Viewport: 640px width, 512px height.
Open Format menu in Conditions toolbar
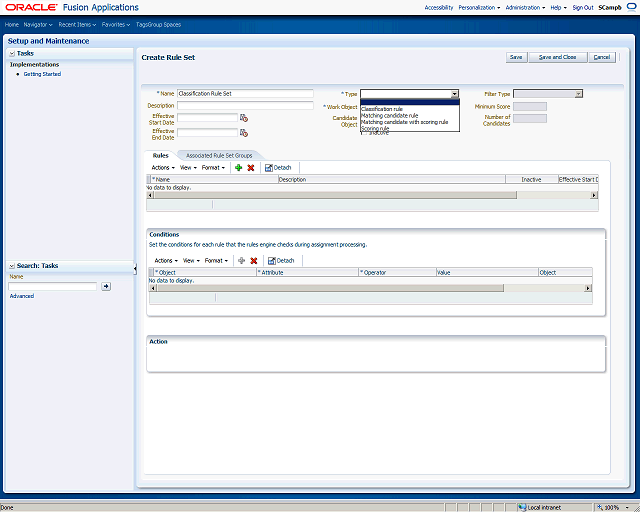(216, 260)
